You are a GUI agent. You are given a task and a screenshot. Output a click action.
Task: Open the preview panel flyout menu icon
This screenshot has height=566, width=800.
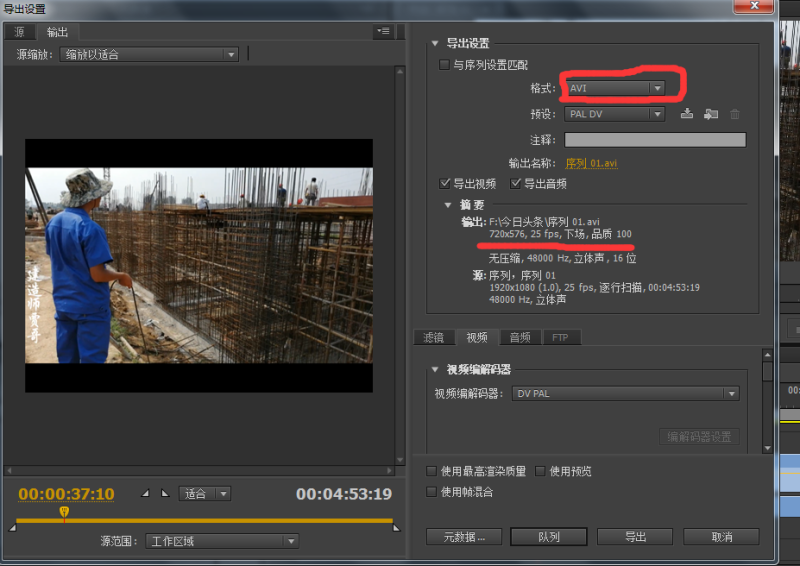click(384, 32)
